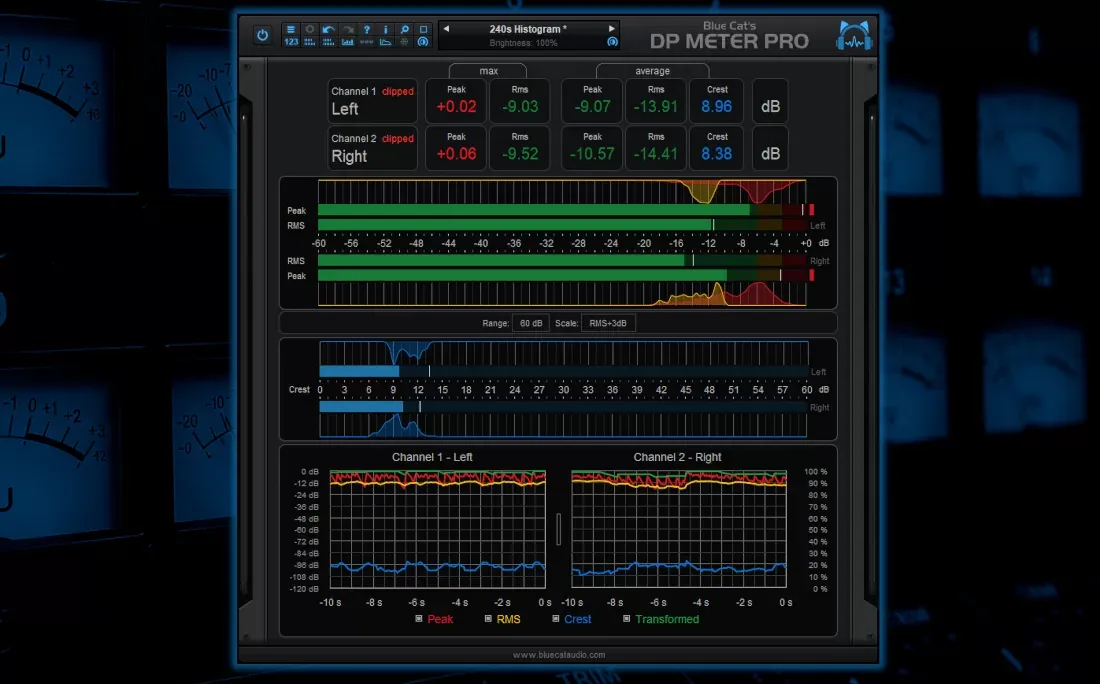Click the Left channel RMS meter bar
This screenshot has width=1100, height=684.
[x=563, y=225]
